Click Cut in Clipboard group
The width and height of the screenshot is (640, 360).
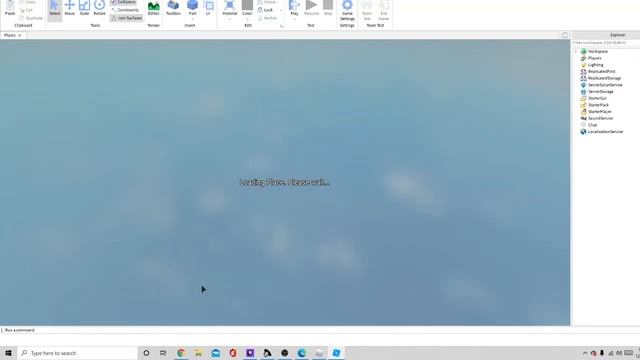pyautogui.click(x=27, y=10)
